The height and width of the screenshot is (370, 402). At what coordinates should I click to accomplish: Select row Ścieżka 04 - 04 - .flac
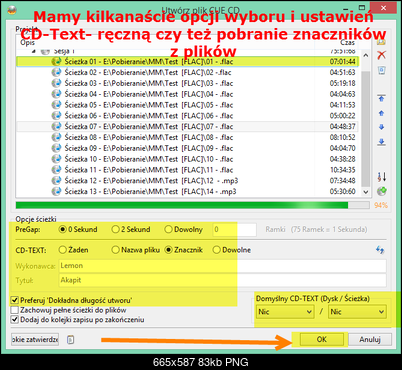pyautogui.click(x=188, y=94)
